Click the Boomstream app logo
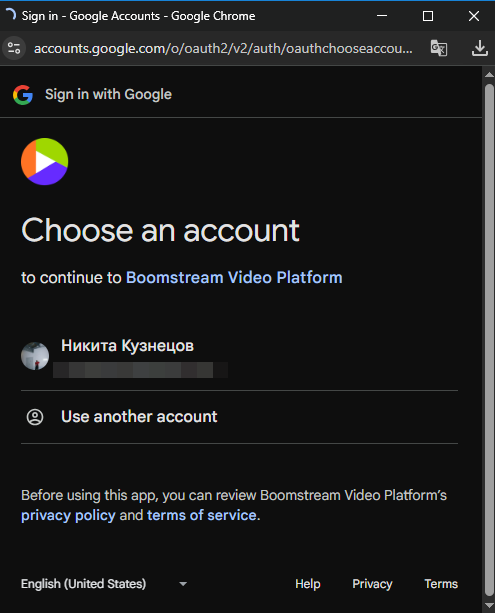This screenshot has width=495, height=613. [45, 161]
